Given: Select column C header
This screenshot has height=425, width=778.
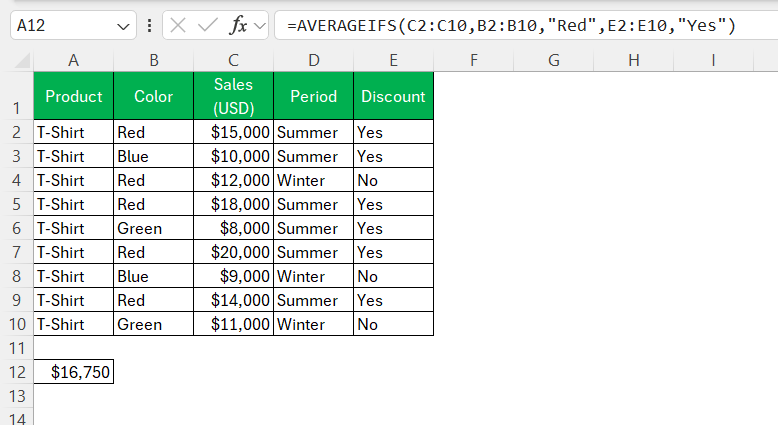Looking at the screenshot, I should pyautogui.click(x=233, y=61).
